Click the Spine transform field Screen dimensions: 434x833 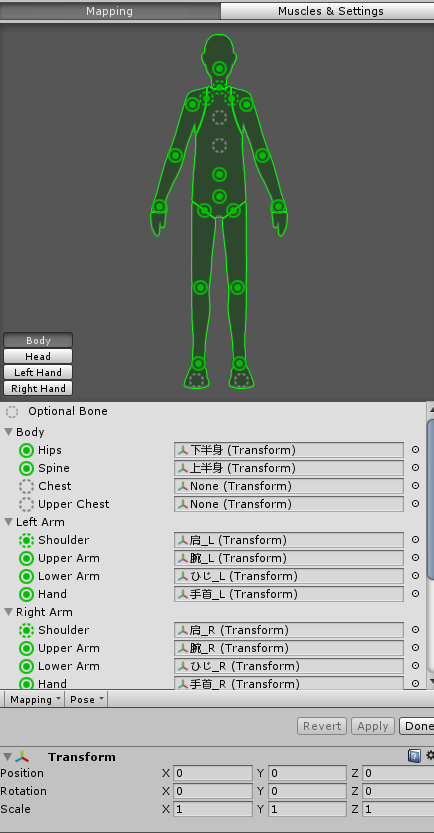point(288,468)
